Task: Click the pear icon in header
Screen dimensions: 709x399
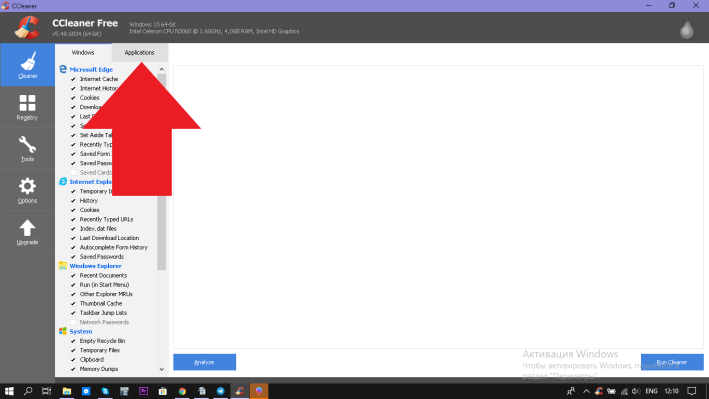Action: [686, 29]
